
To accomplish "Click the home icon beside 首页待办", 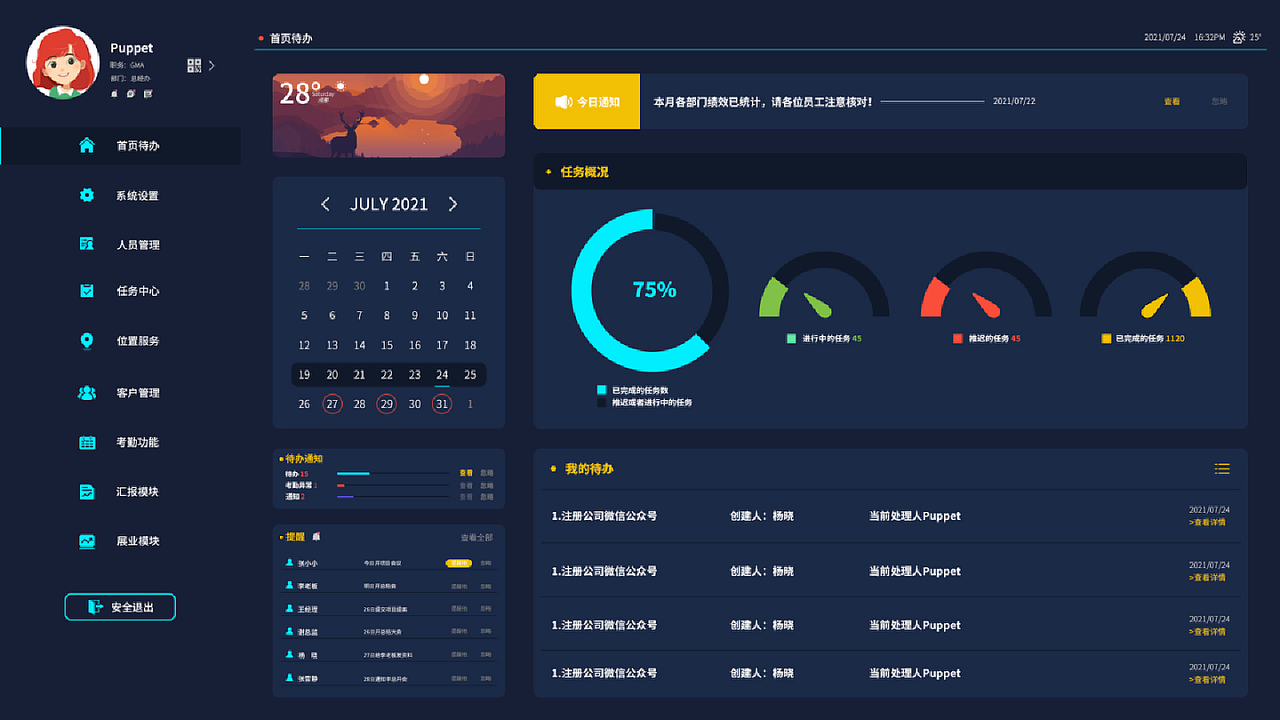I will pos(87,146).
